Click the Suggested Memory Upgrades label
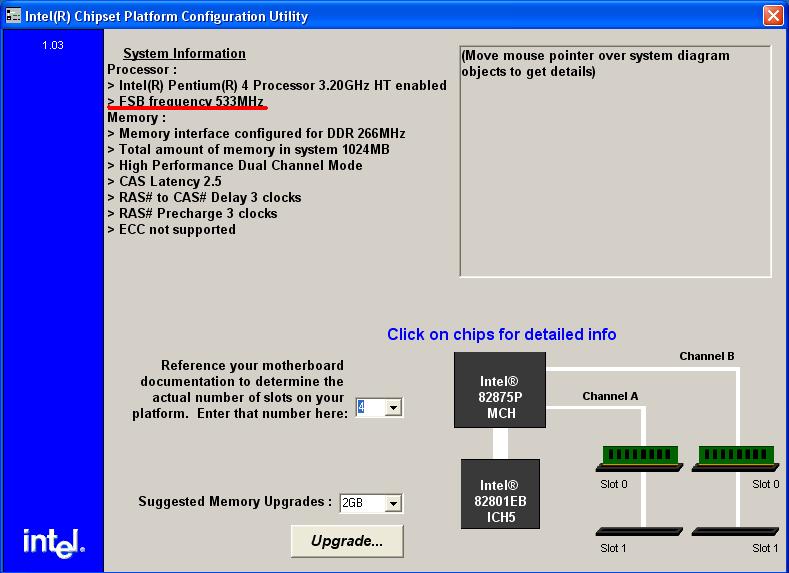The height and width of the screenshot is (573, 789). (235, 502)
